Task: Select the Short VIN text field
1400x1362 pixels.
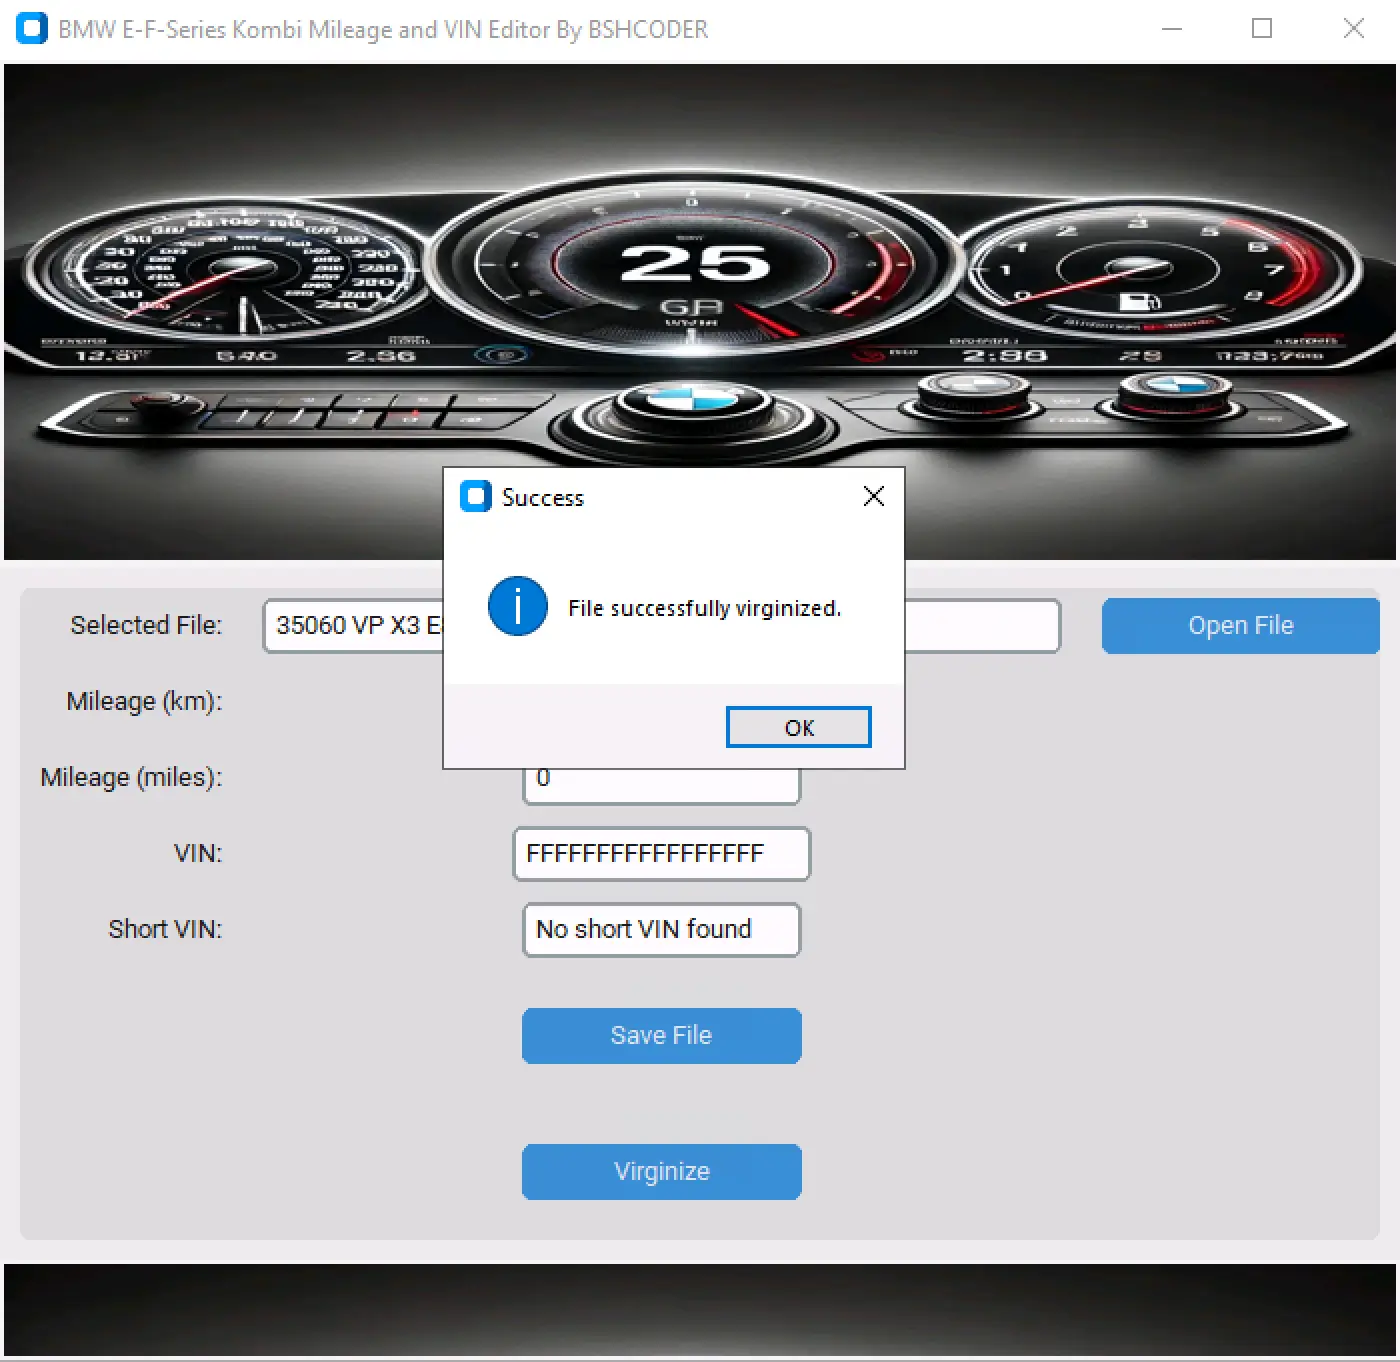Action: [661, 930]
